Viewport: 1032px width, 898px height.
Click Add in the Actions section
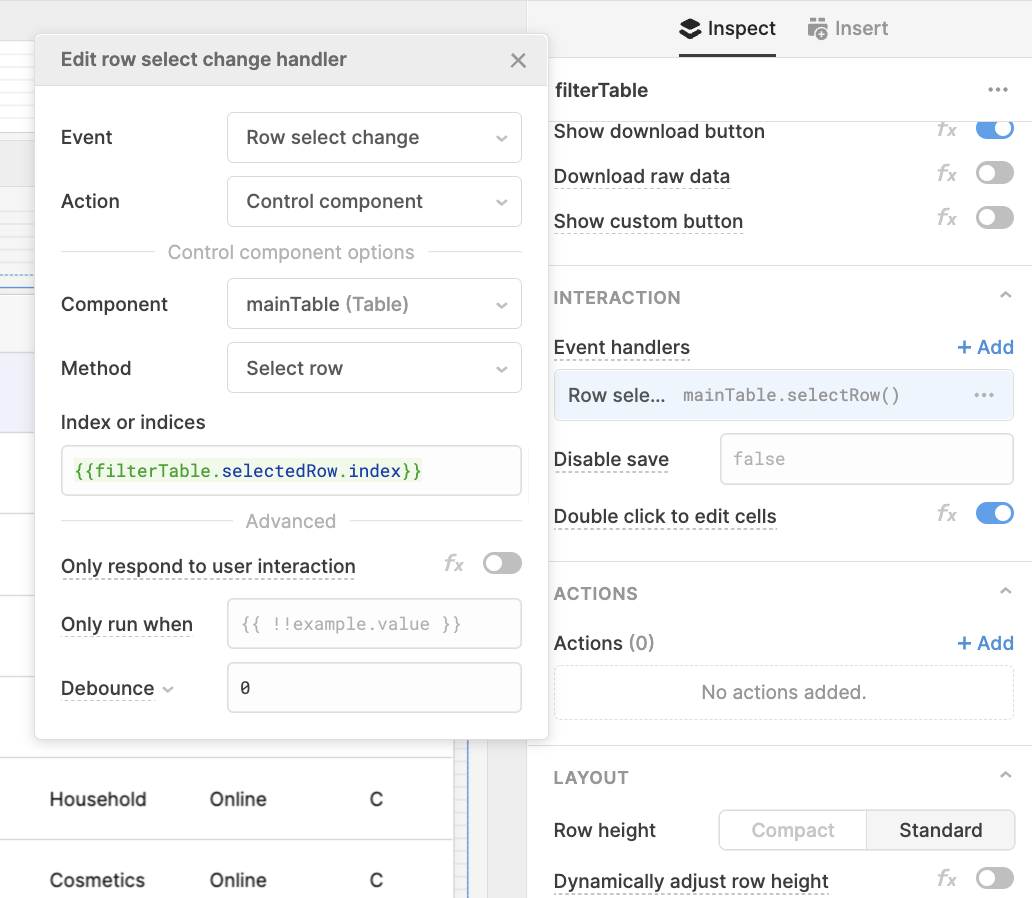(x=985, y=643)
